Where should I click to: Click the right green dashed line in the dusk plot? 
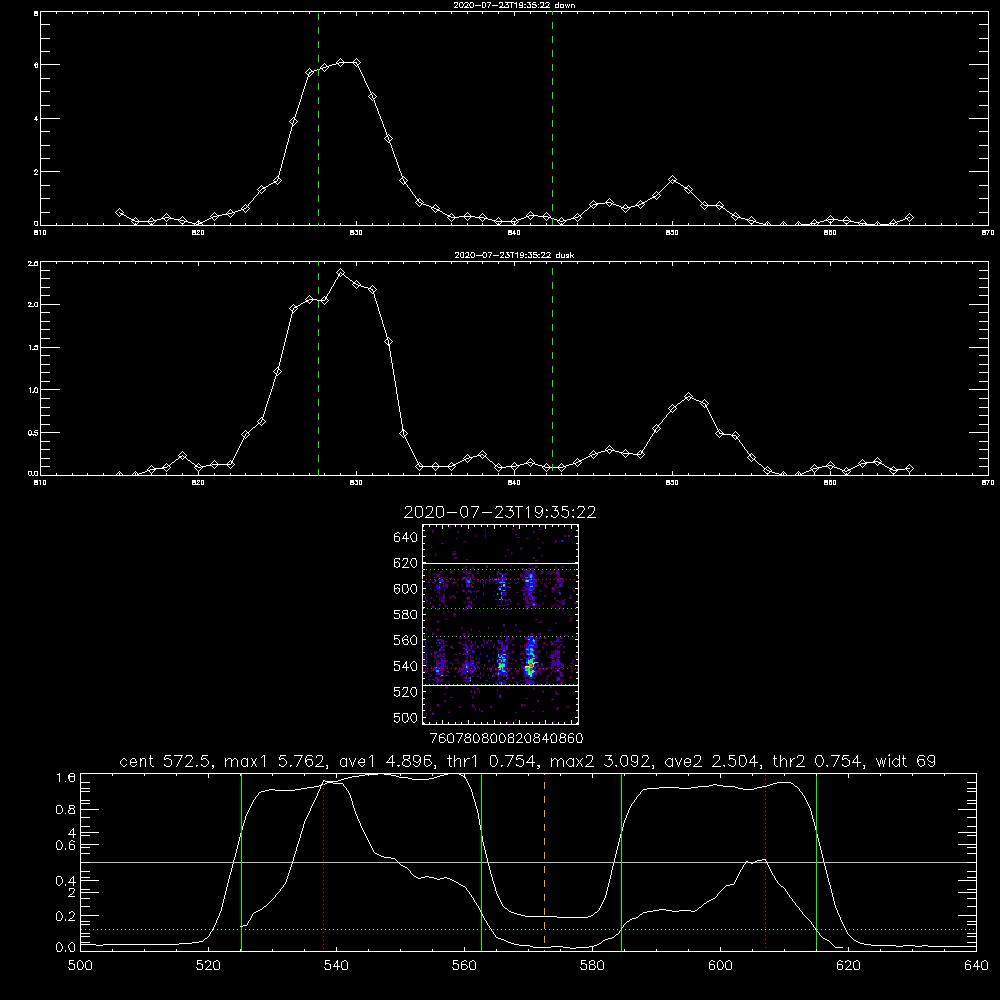[x=552, y=369]
